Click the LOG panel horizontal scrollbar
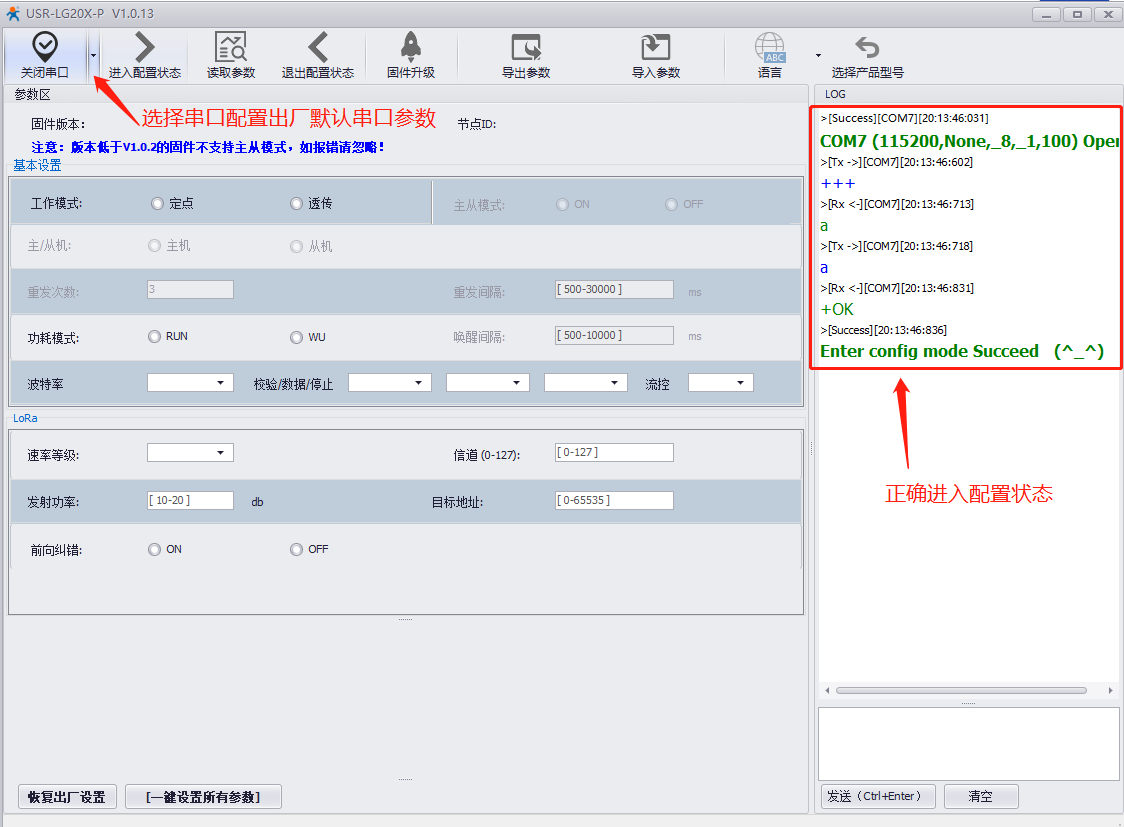The width and height of the screenshot is (1124, 827). point(960,690)
